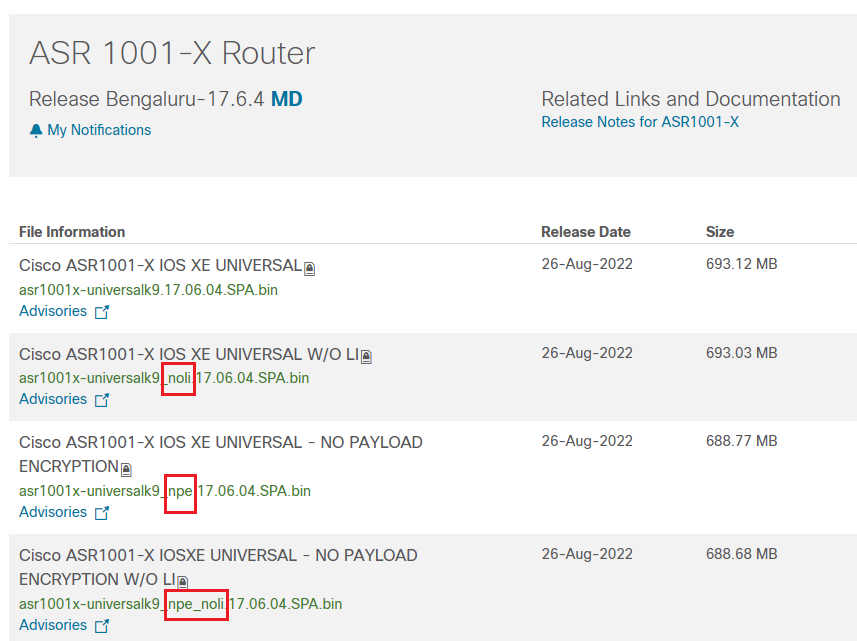Click lock icon beside NO PAYLOAD ENCRYPTION title
Viewport: 857px width, 641px height.
126,469
